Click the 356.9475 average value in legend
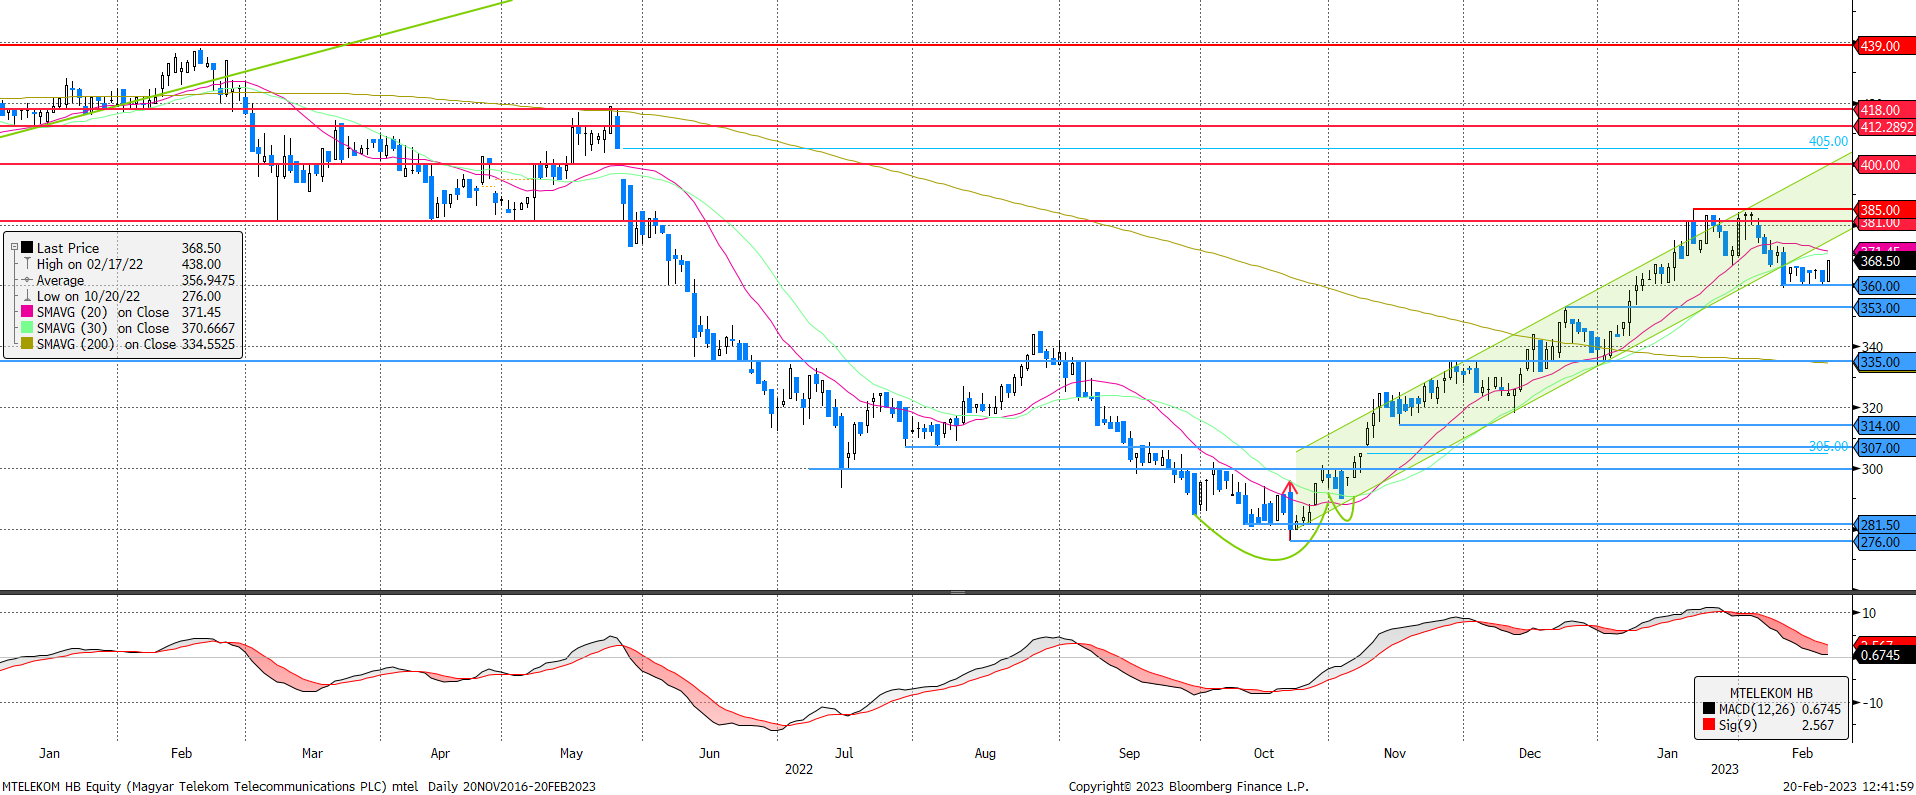The height and width of the screenshot is (795, 1916). pyautogui.click(x=208, y=280)
